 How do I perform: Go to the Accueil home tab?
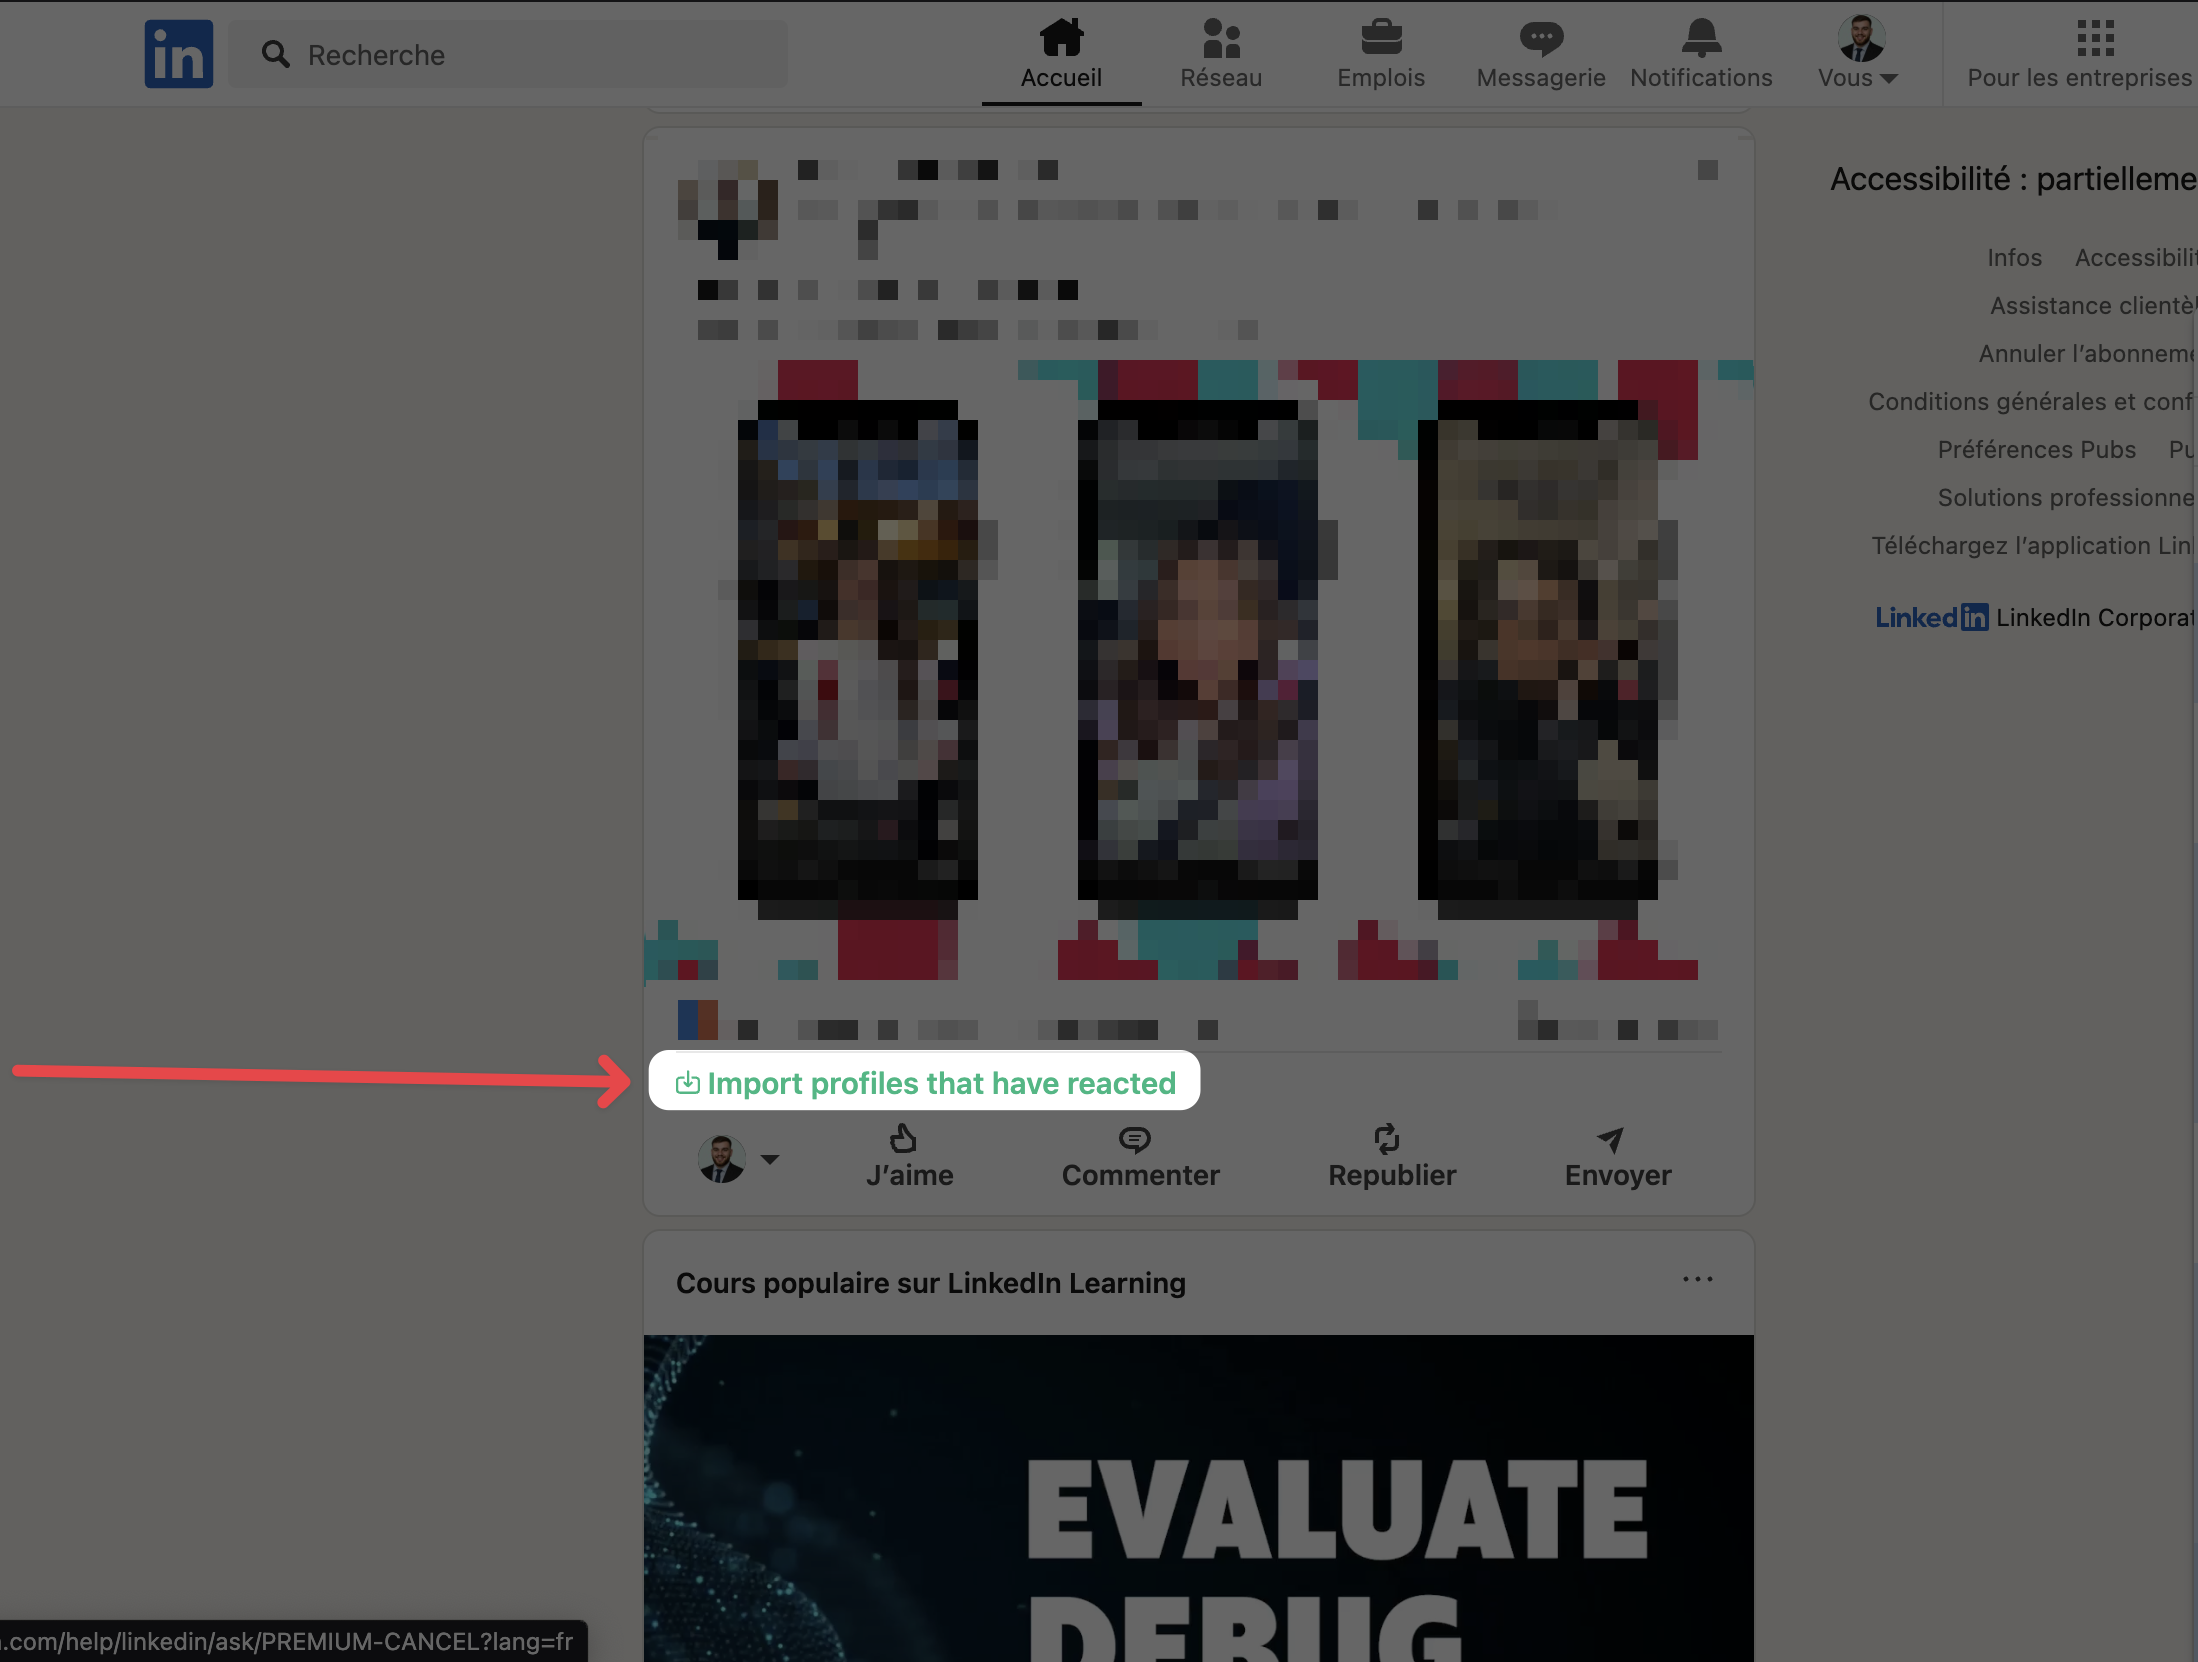[x=1060, y=54]
